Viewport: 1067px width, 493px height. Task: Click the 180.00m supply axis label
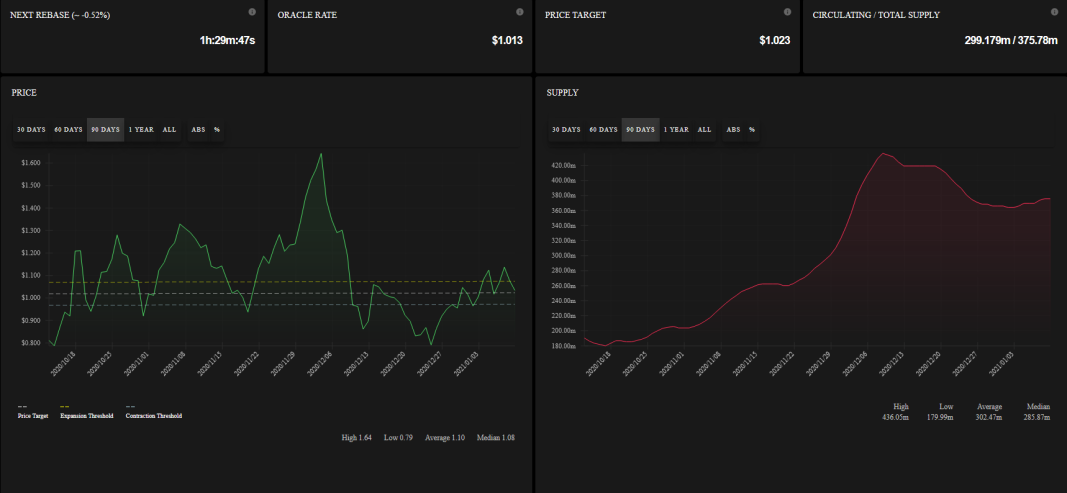(x=563, y=346)
